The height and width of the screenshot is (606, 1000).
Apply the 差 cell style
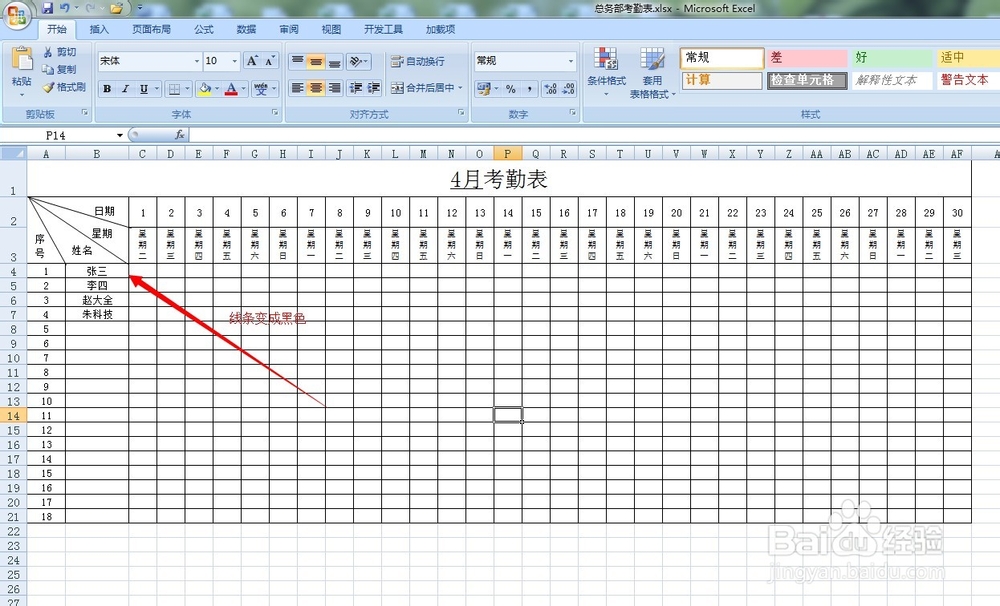tap(807, 57)
